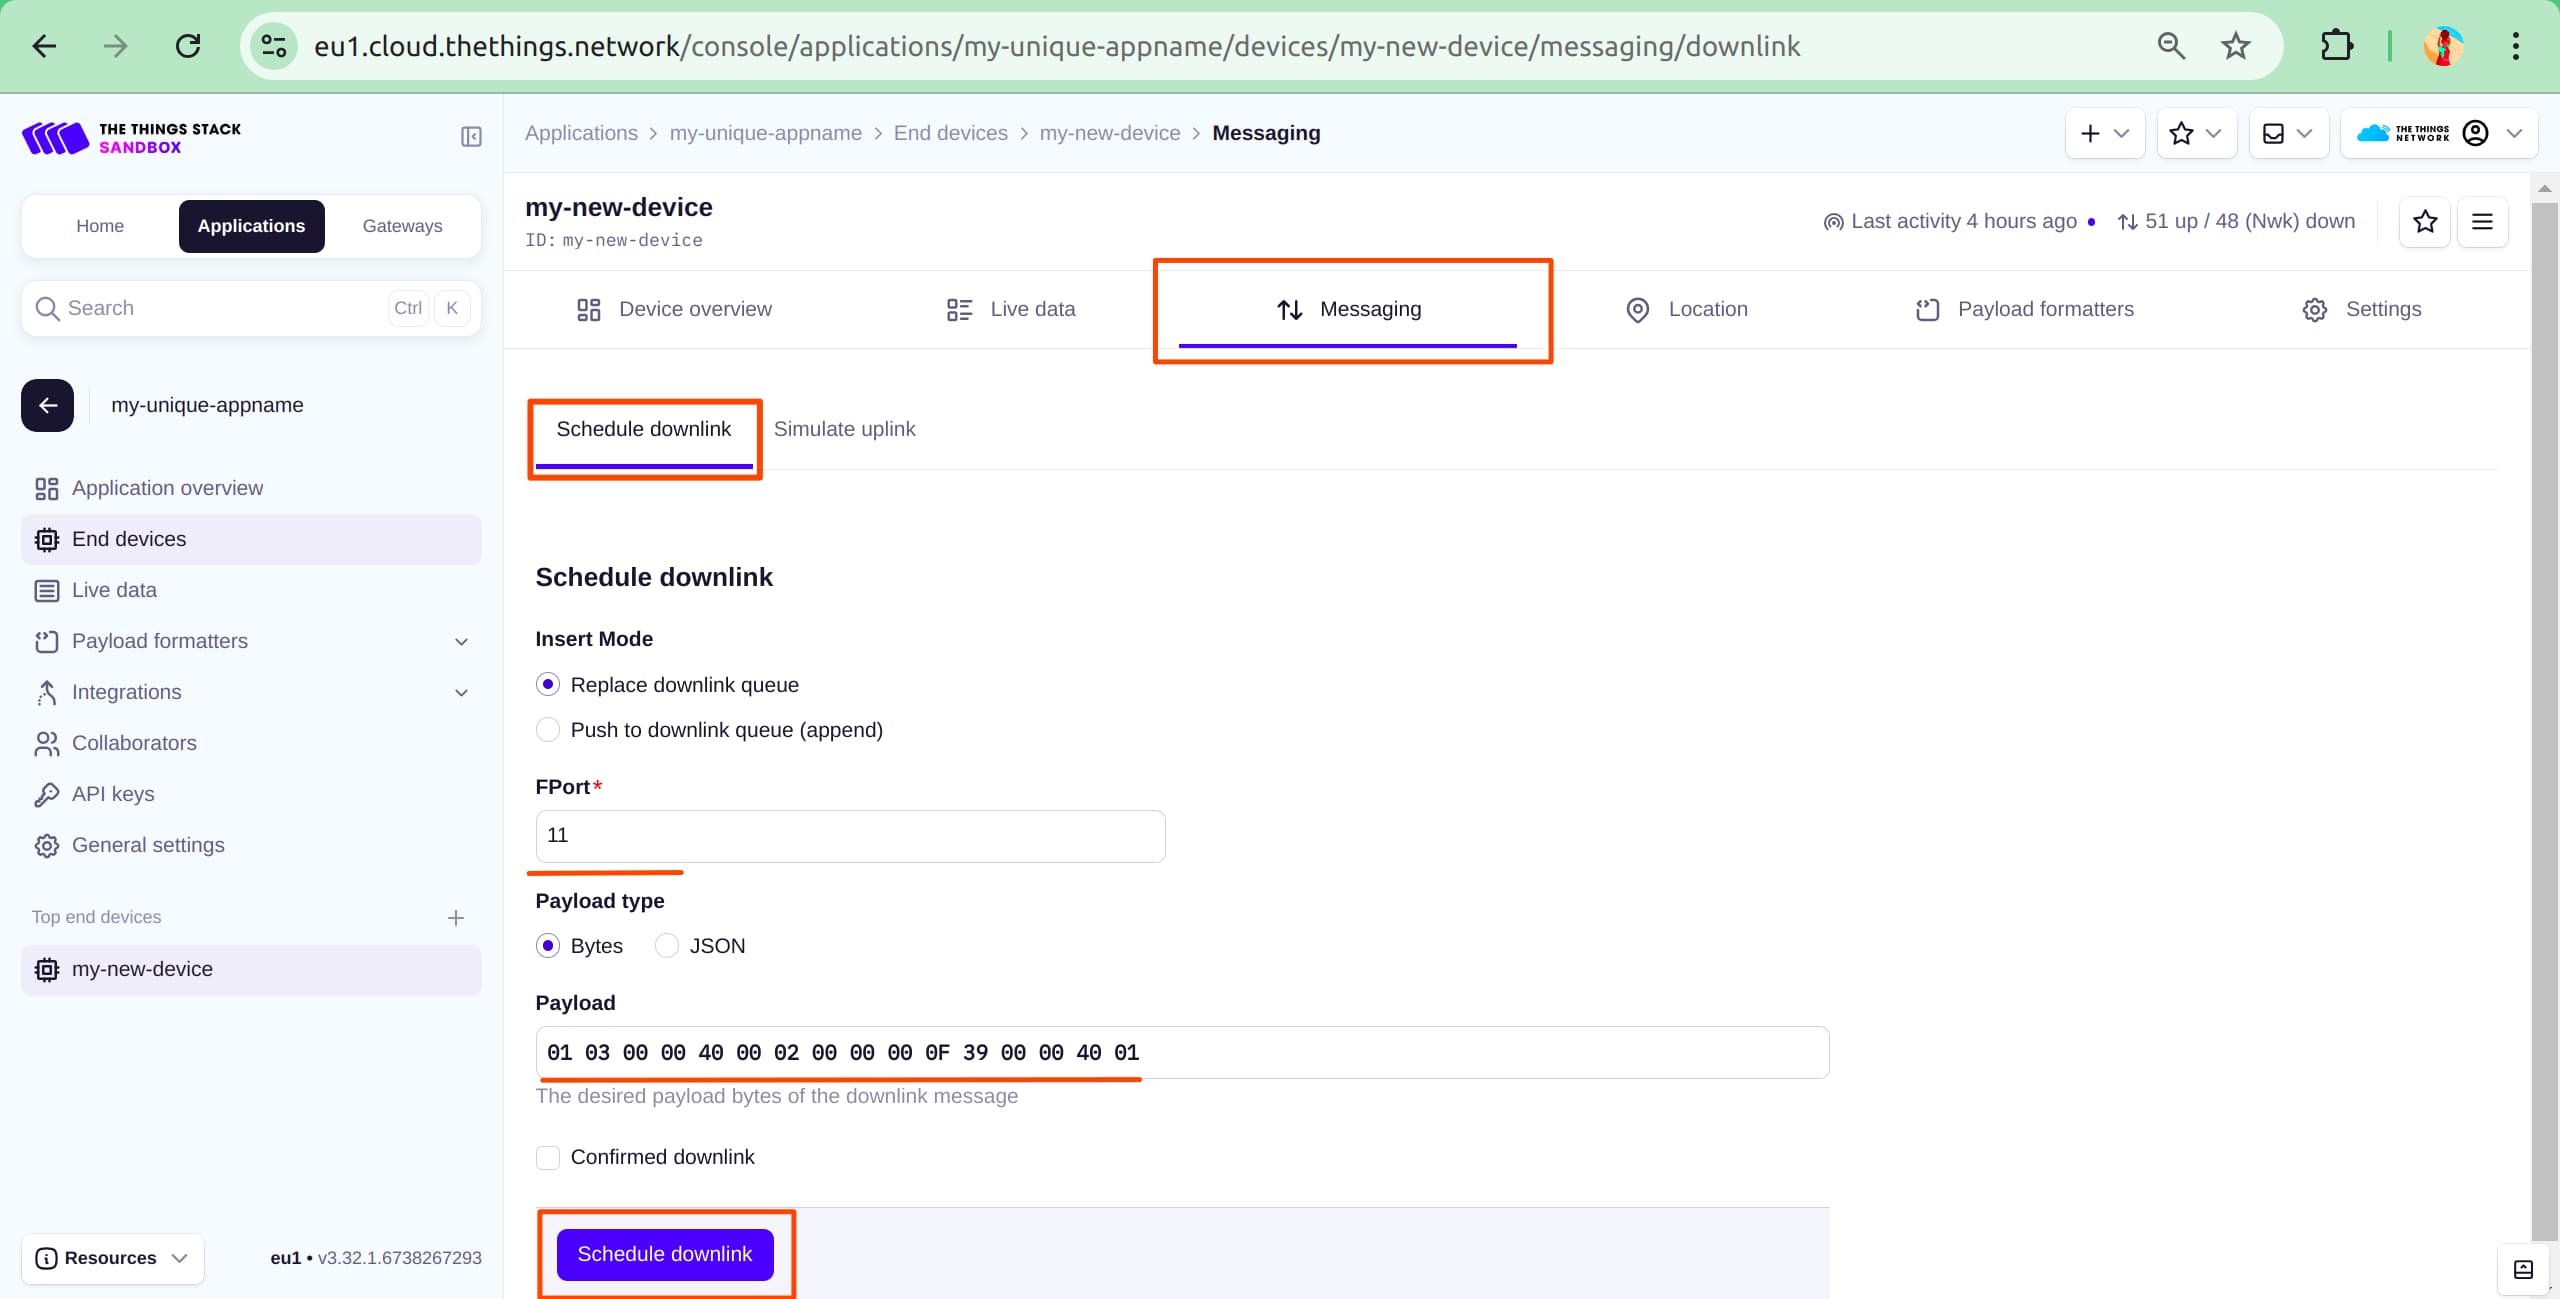Enable the Confirmed downlink checkbox
This screenshot has height=1299, width=2560.
pos(548,1157)
